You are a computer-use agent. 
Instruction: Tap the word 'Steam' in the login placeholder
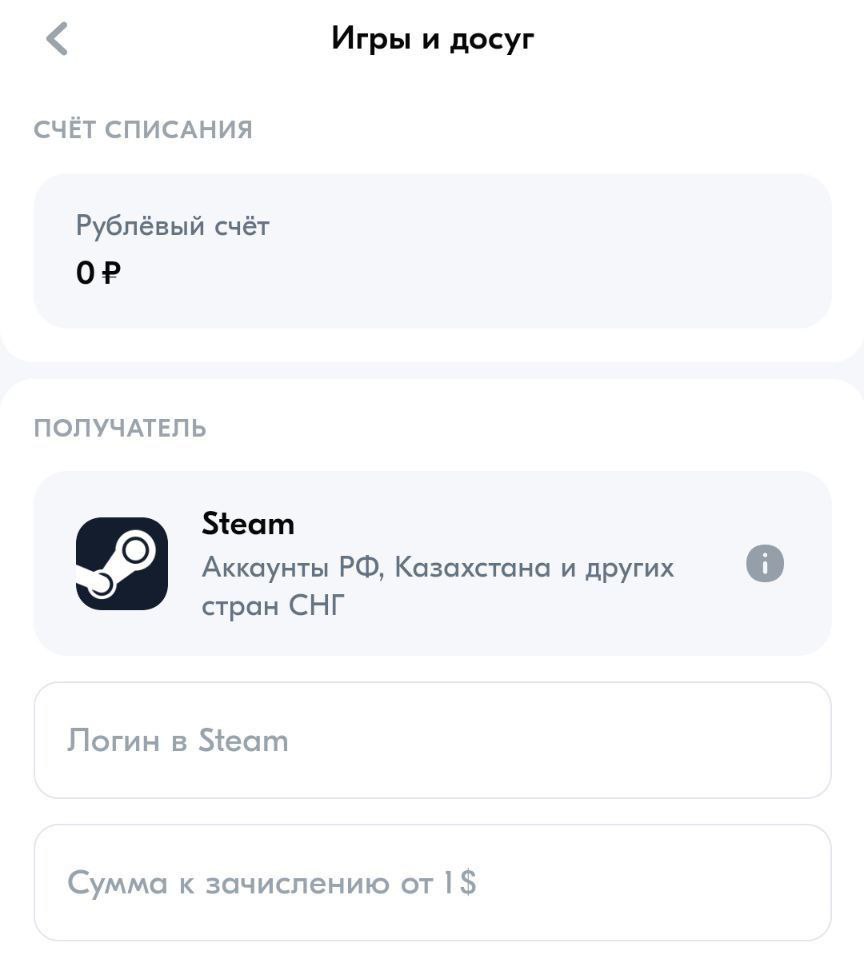(x=243, y=740)
